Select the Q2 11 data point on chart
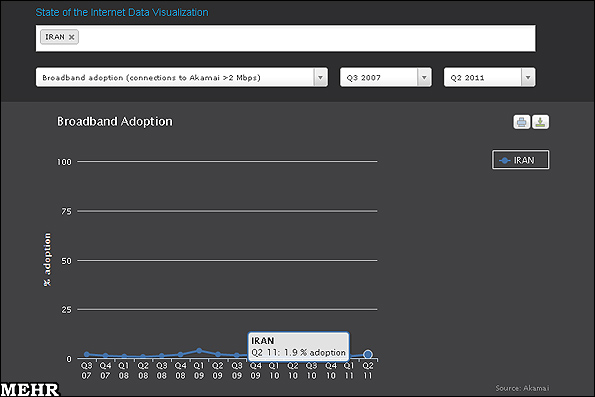Viewport: 595px width, 397px height. (367, 354)
